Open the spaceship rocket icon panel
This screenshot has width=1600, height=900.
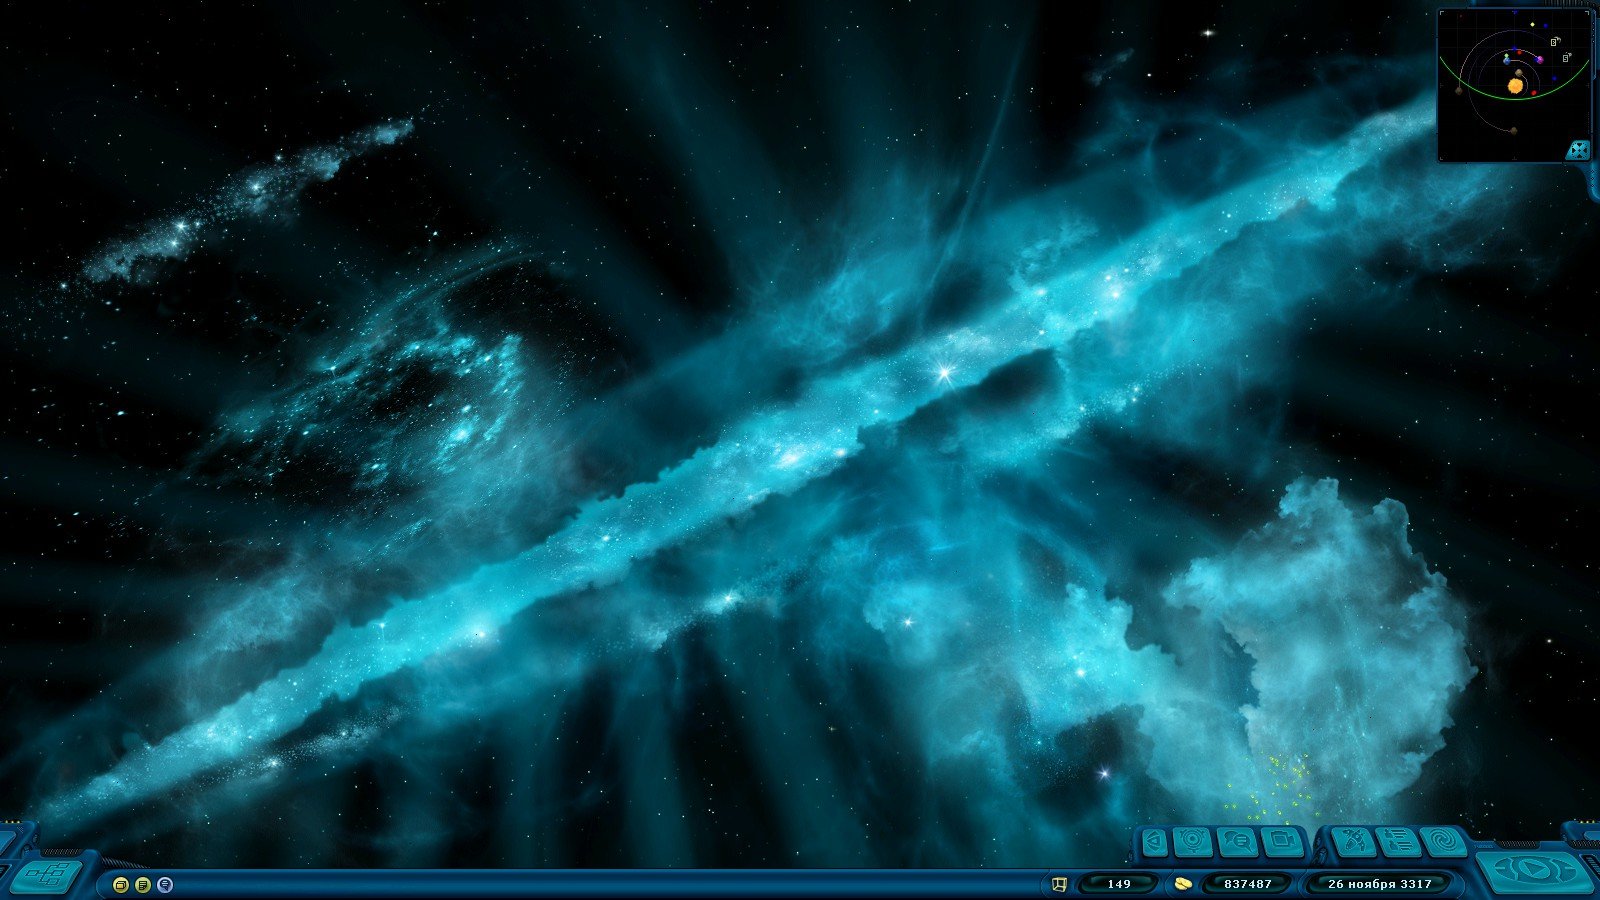coord(1353,842)
